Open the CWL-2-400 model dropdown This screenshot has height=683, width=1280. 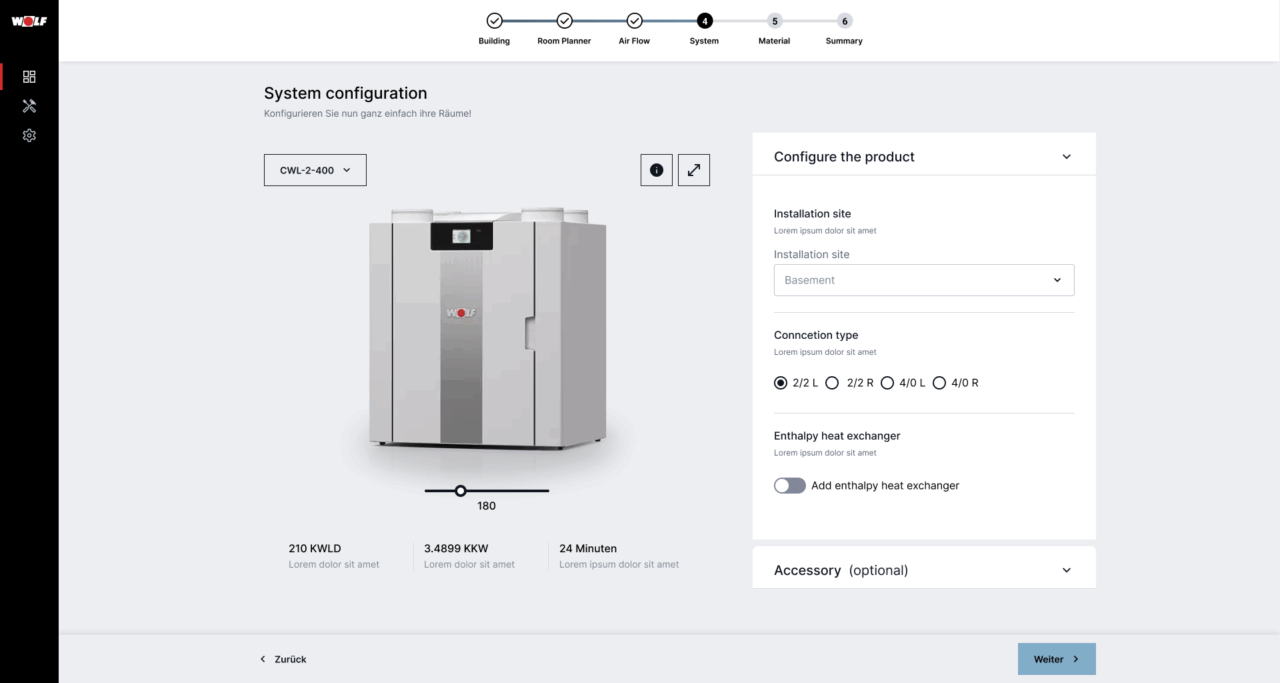pos(315,170)
